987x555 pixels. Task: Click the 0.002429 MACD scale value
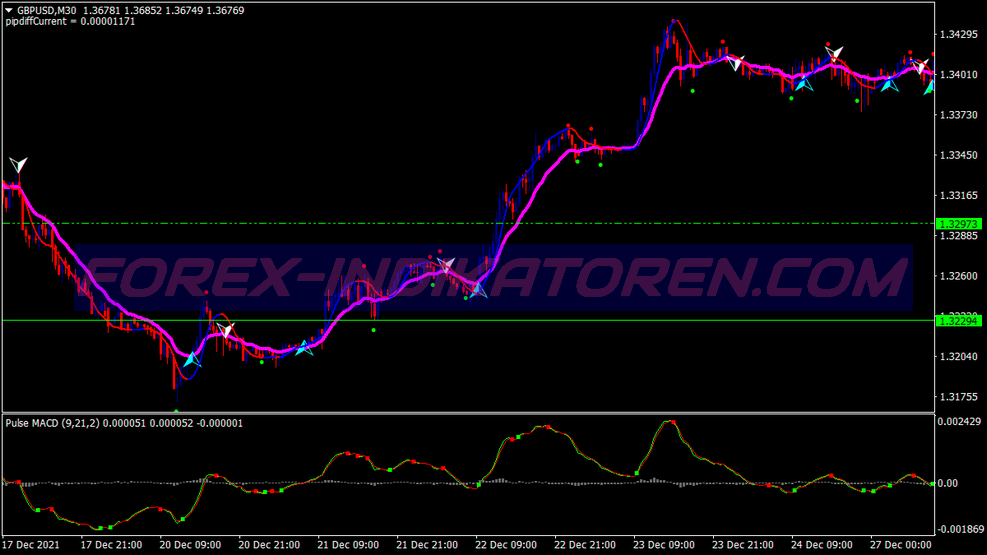(x=959, y=422)
